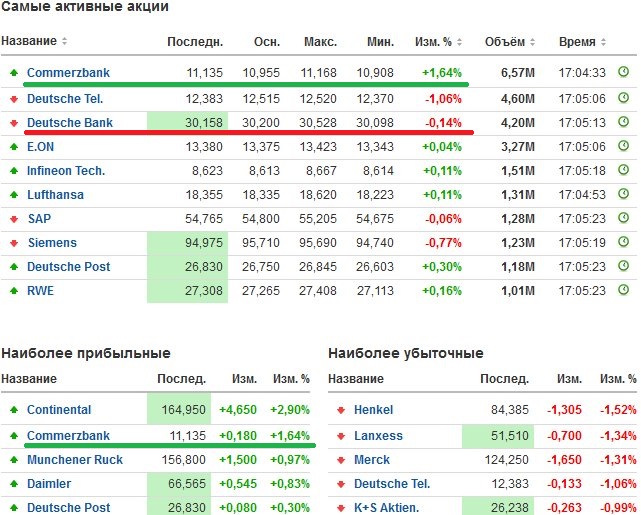Open the RWE stock link
The height and width of the screenshot is (515, 641).
pyautogui.click(x=40, y=291)
